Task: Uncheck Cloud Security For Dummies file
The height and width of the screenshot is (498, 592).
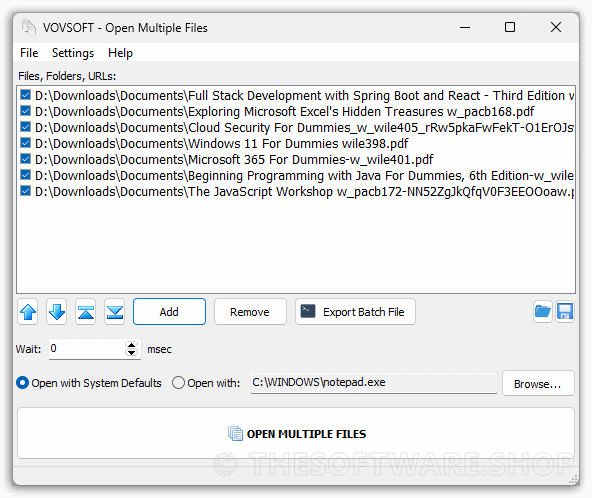Action: 26,127
